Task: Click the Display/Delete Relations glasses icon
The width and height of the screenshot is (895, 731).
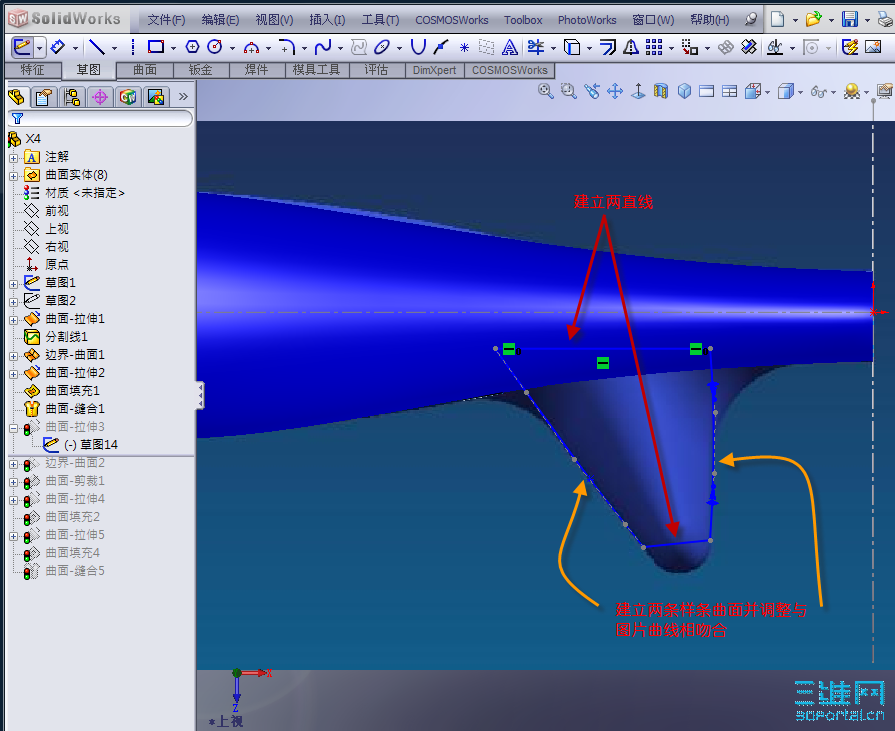Action: pos(775,47)
